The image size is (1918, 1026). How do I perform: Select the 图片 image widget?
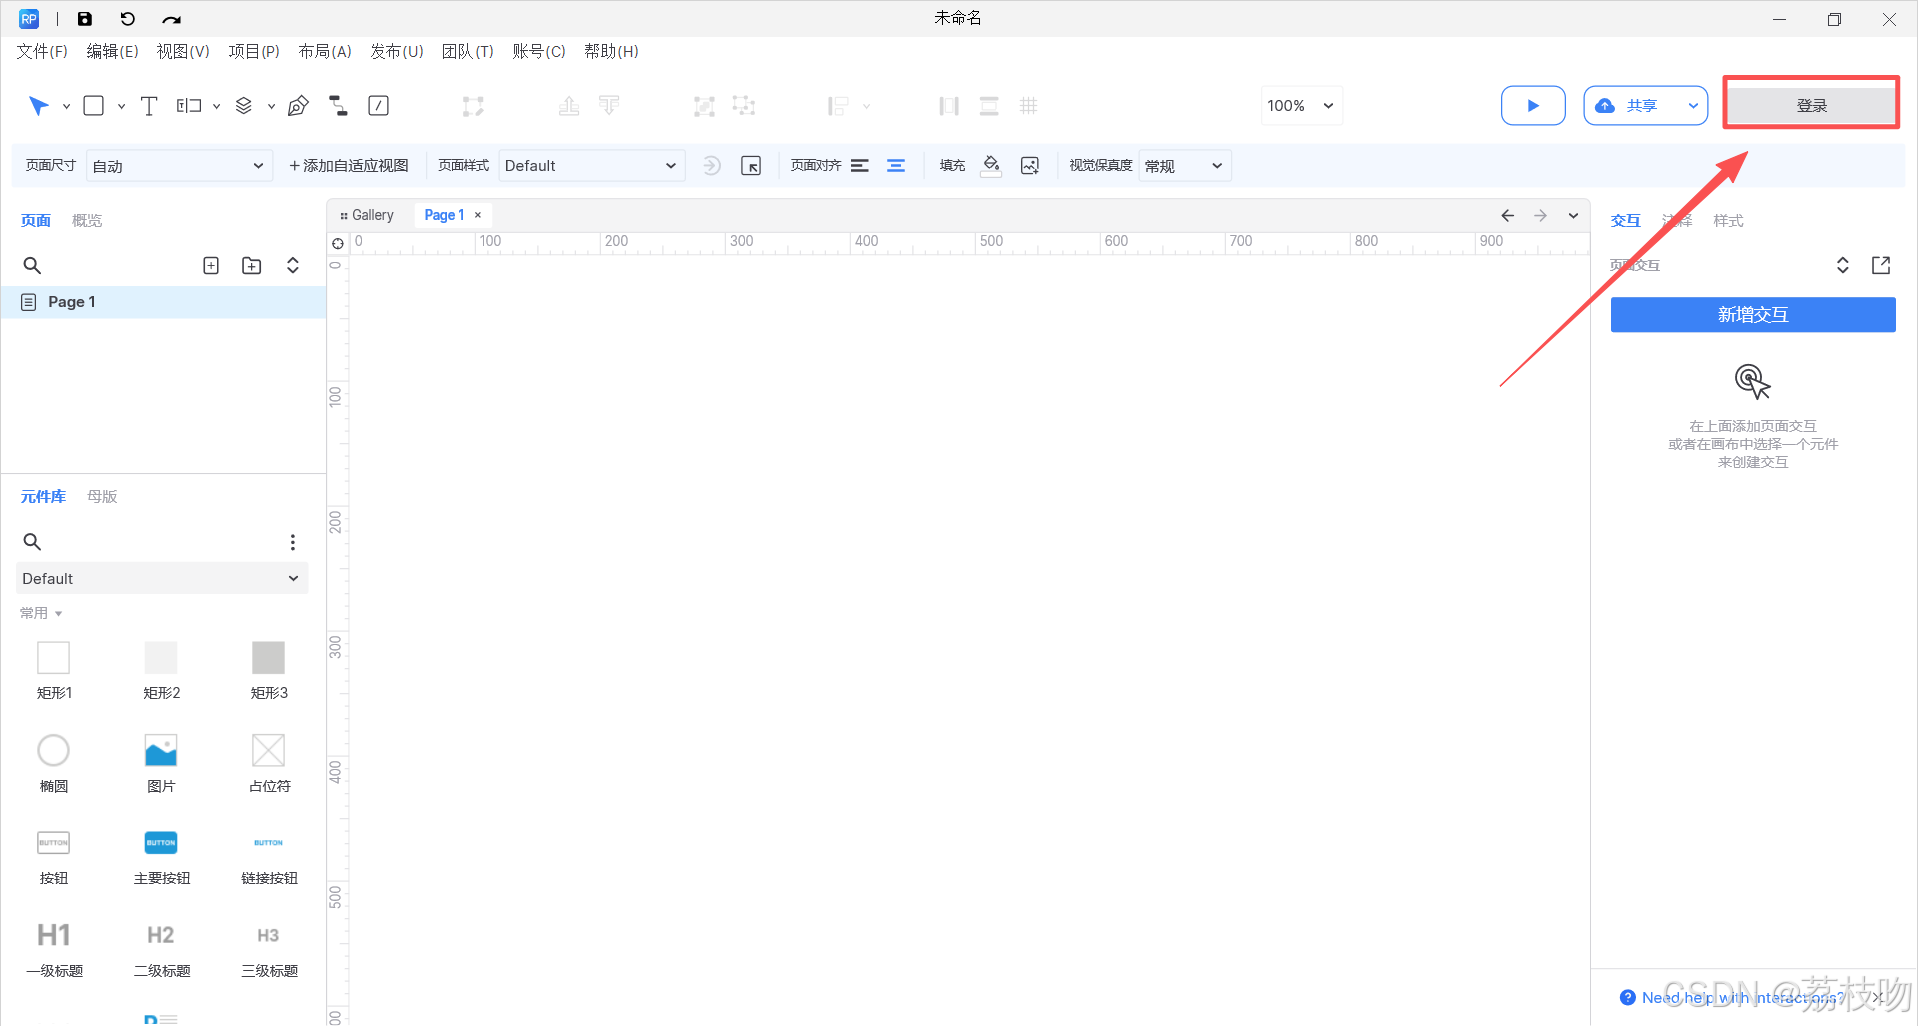[x=161, y=763]
